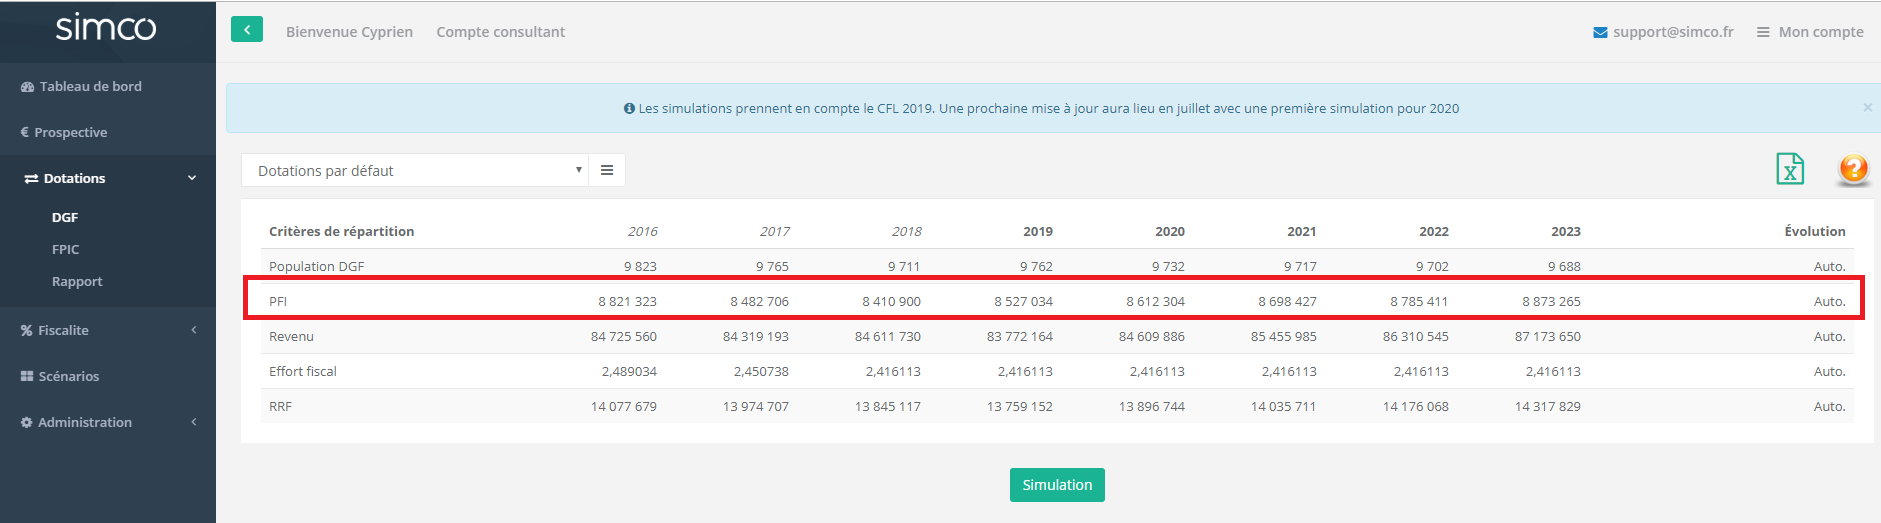Expand the Administration sidebar menu
The height and width of the screenshot is (523, 1881).
(108, 422)
